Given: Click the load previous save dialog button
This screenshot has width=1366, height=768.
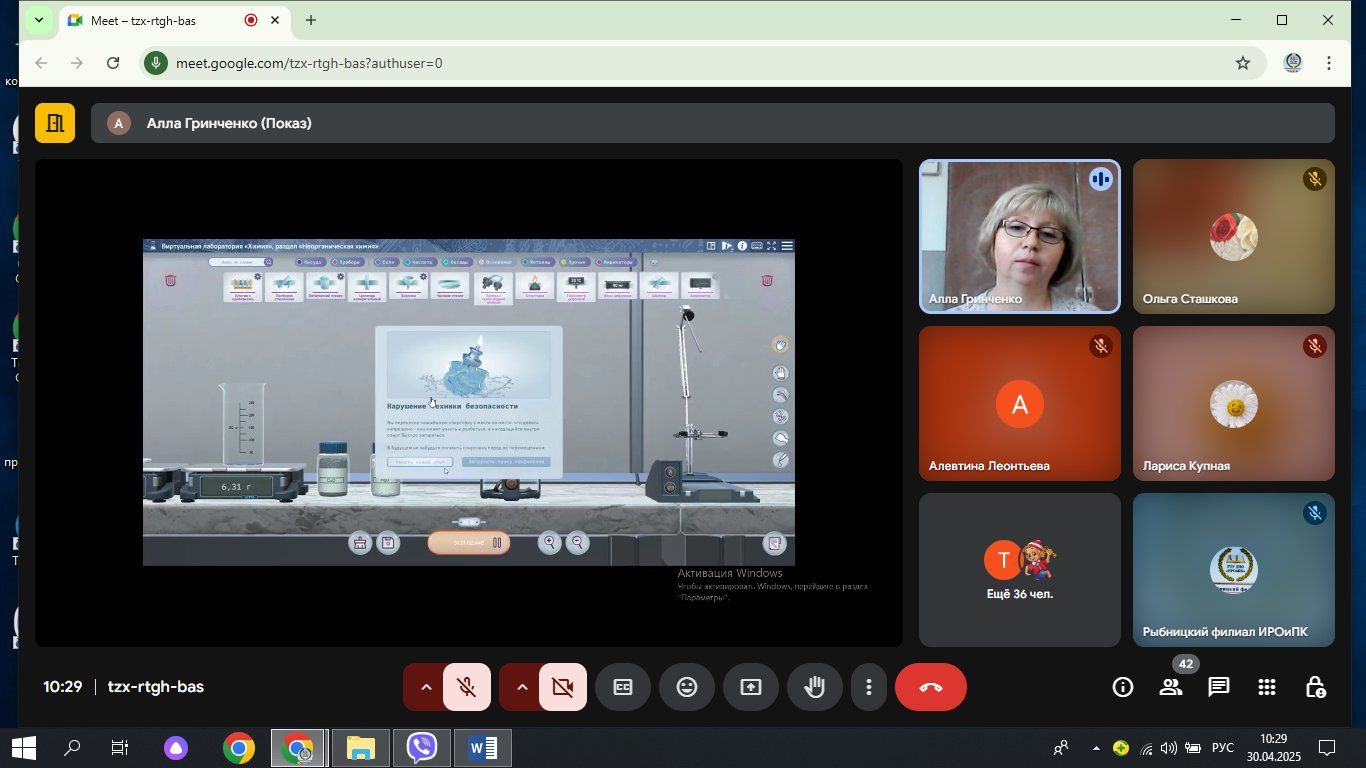Looking at the screenshot, I should [506, 462].
